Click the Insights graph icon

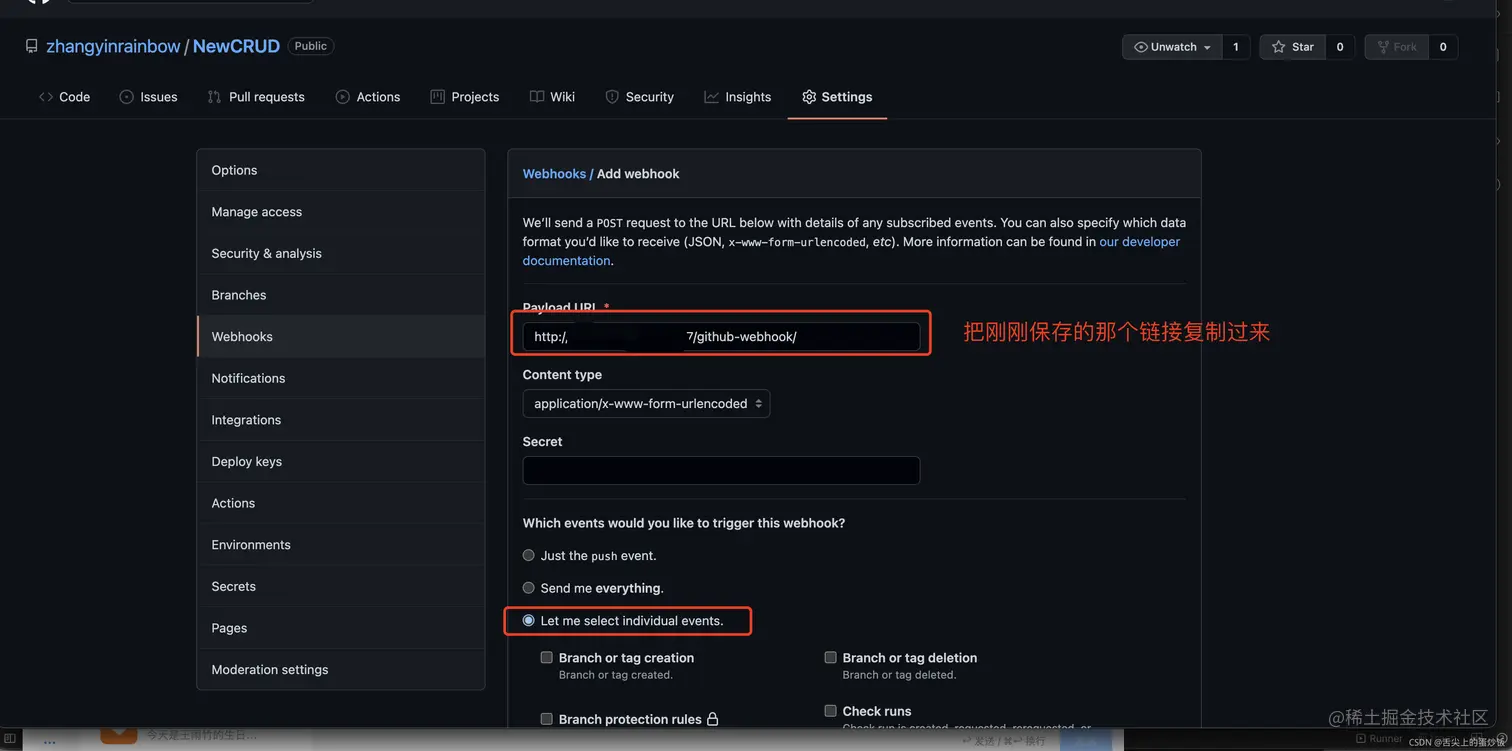(711, 97)
